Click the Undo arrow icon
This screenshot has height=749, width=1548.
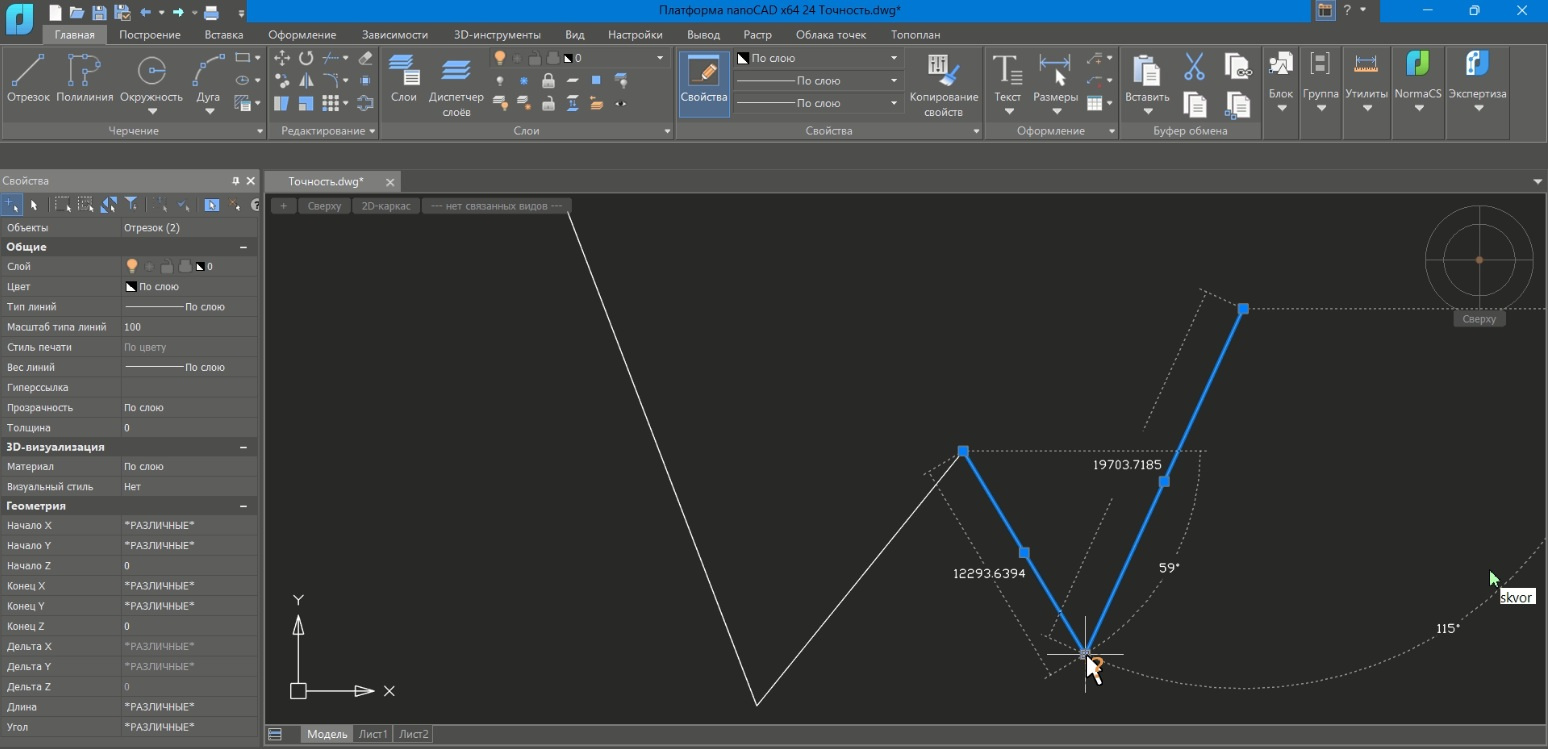coord(146,12)
